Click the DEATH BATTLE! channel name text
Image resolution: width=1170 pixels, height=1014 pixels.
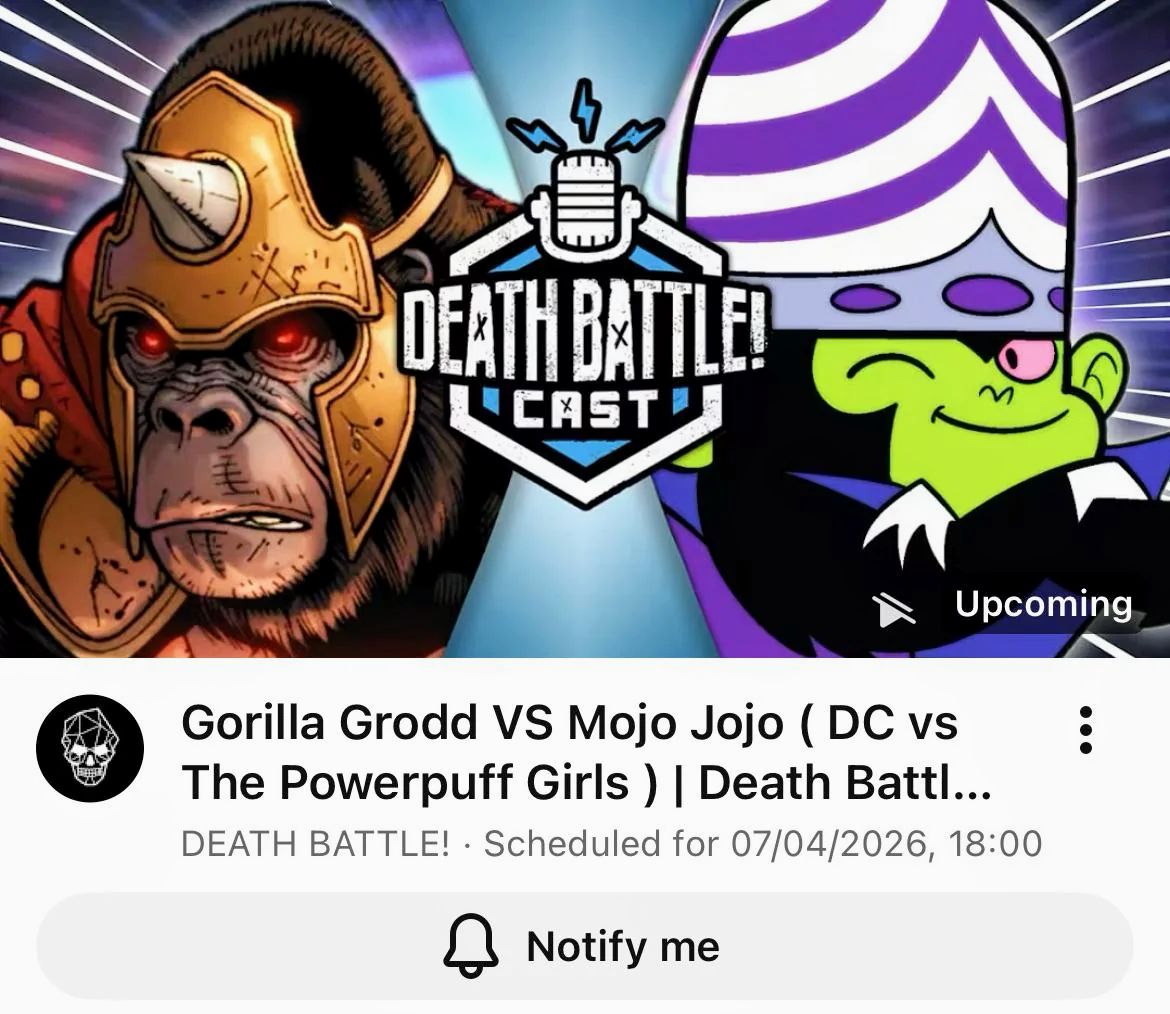coord(316,844)
